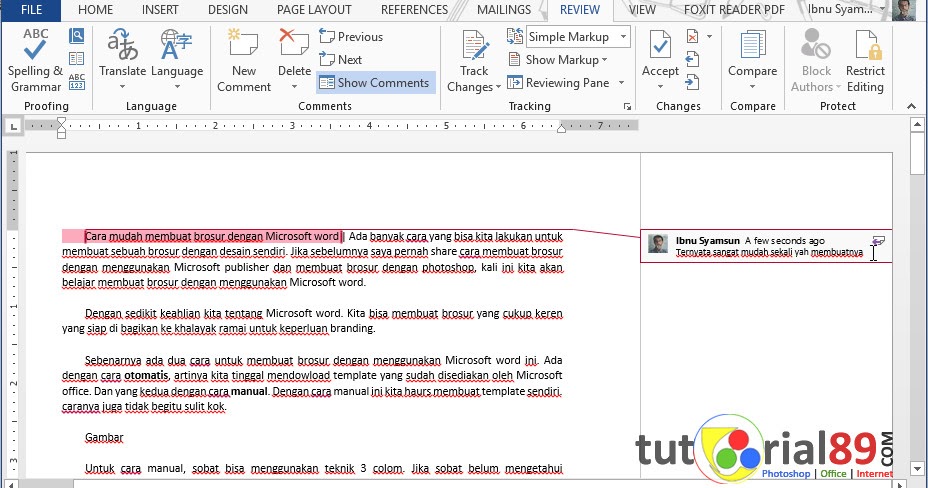Viewport: 928px width, 488px height.
Task: Switch to the FOXIT READER PDF tab
Action: click(x=734, y=10)
